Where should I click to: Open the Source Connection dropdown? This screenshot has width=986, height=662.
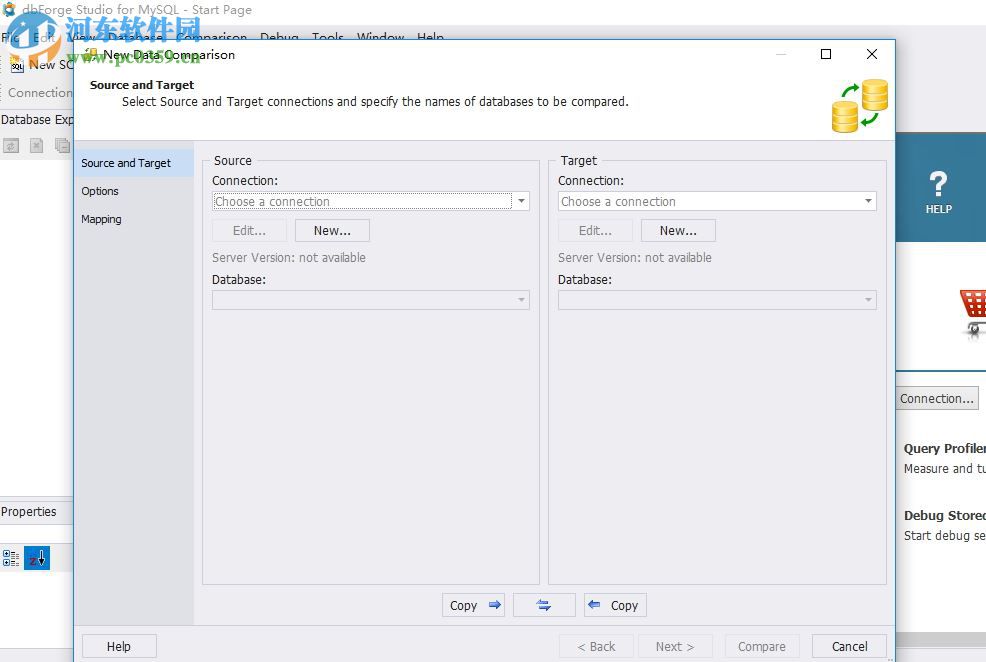[x=521, y=201]
